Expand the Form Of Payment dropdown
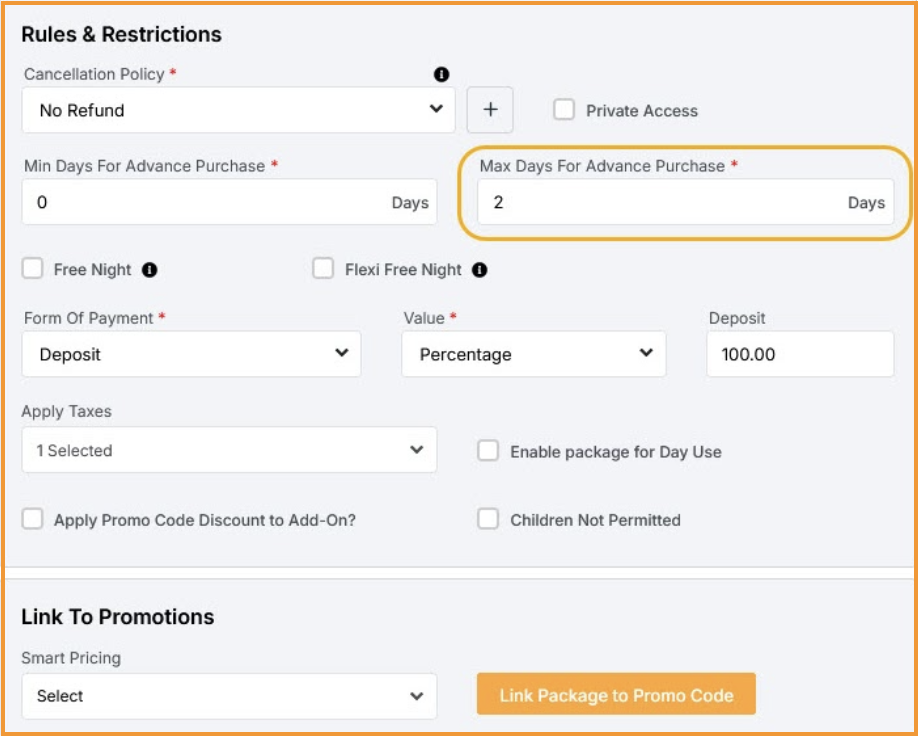Image resolution: width=918 pixels, height=736 pixels. click(191, 354)
